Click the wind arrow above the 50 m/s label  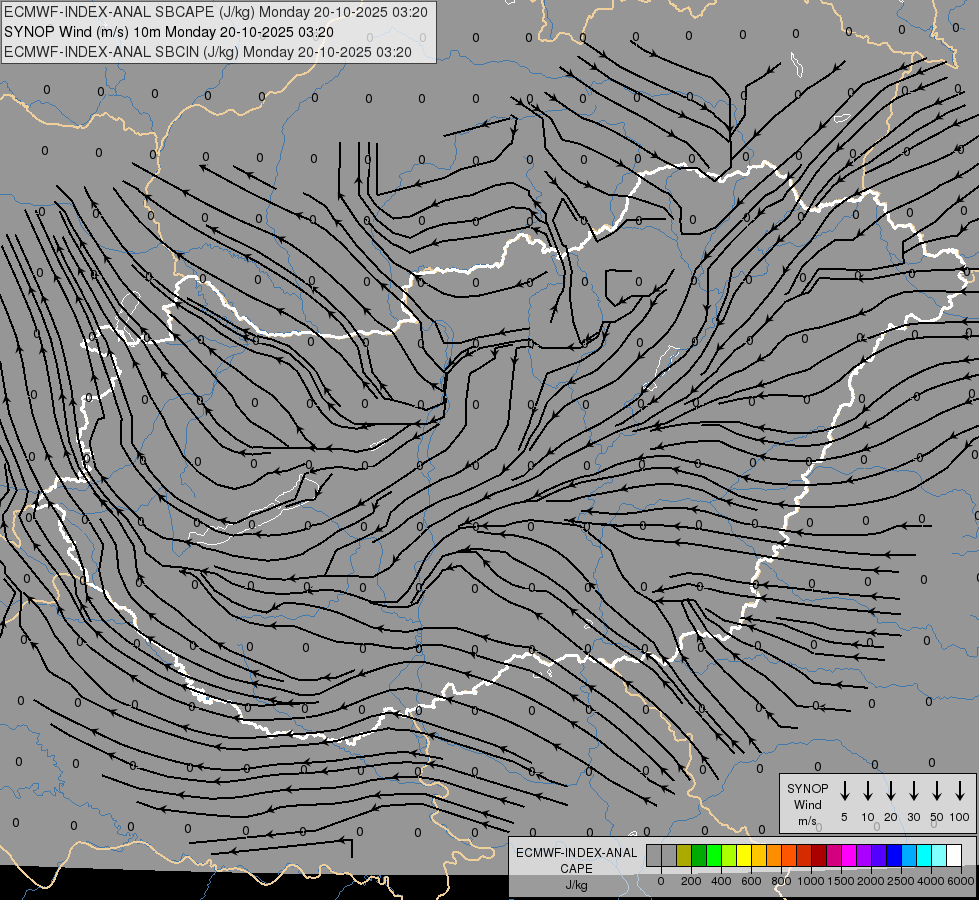[x=937, y=791]
